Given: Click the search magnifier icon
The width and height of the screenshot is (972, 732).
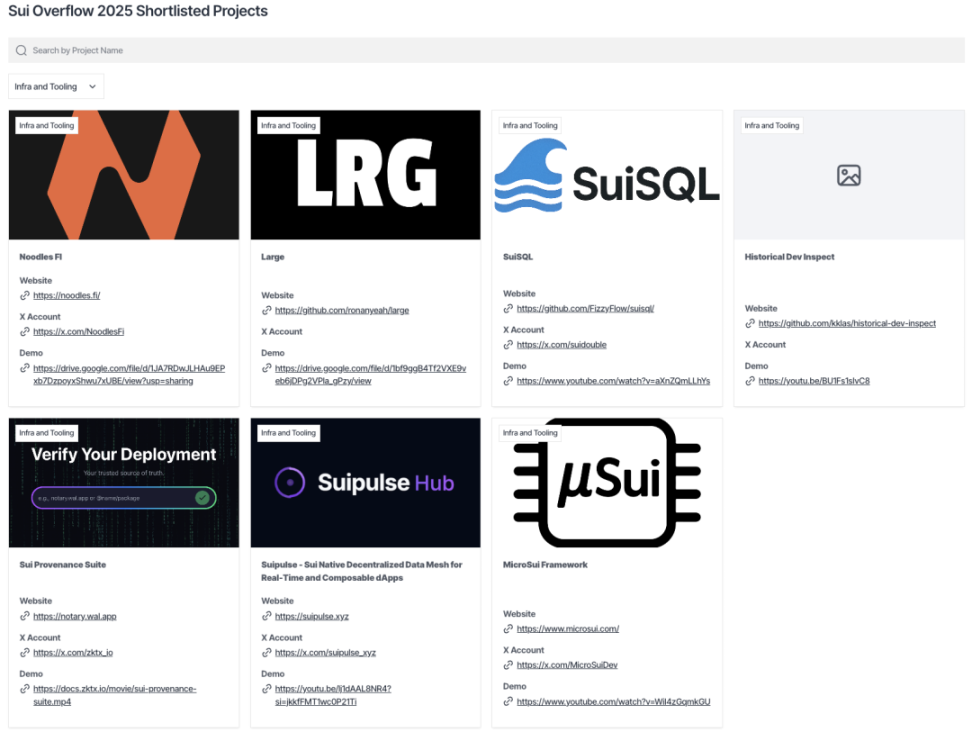Looking at the screenshot, I should point(21,50).
